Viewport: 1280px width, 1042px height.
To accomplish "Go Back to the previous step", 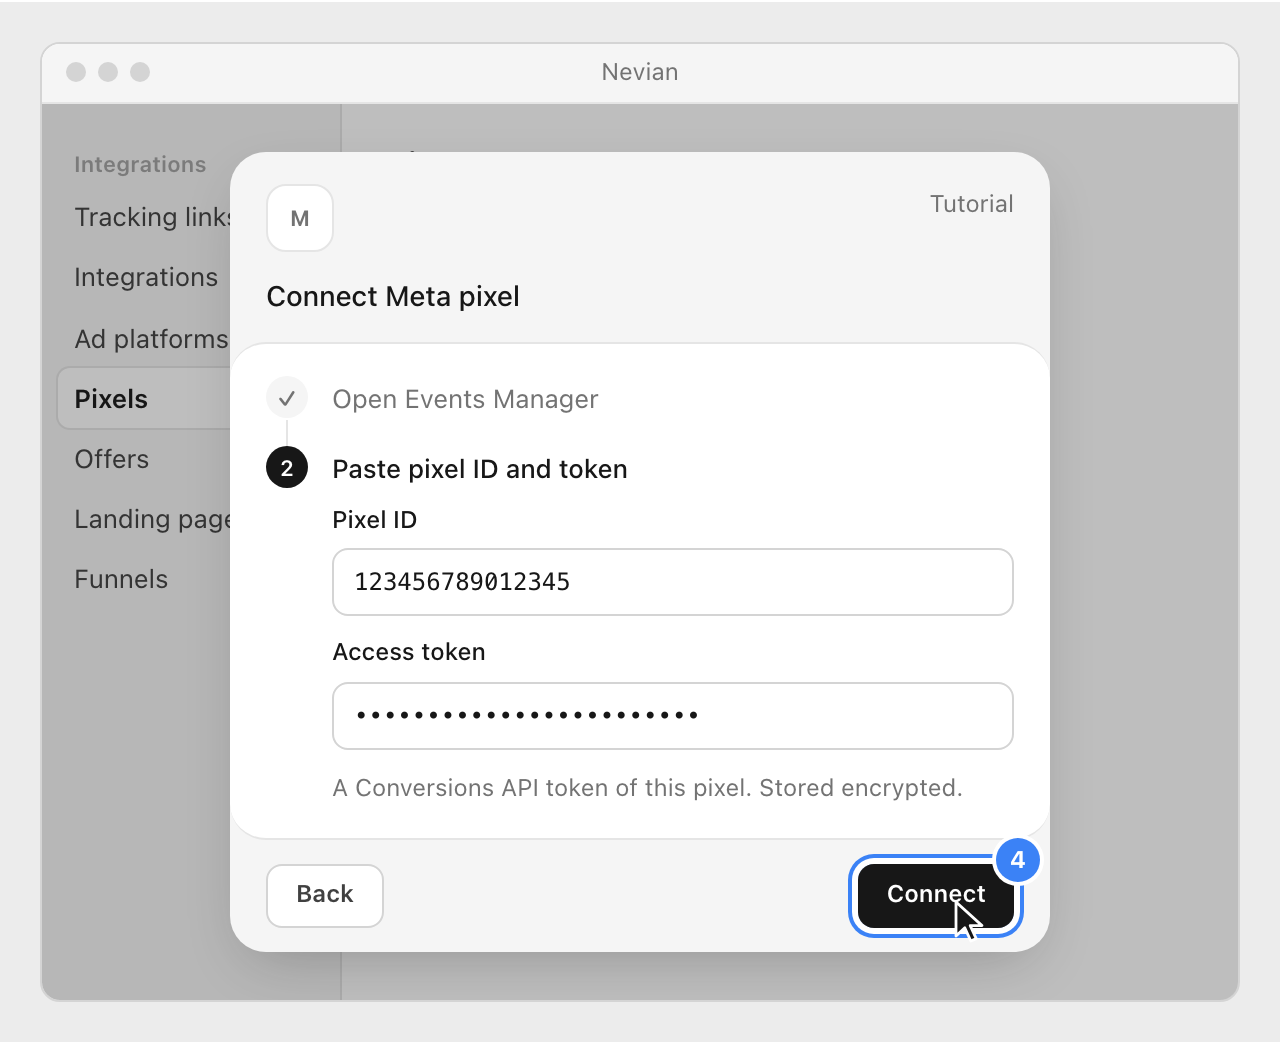I will pos(325,895).
